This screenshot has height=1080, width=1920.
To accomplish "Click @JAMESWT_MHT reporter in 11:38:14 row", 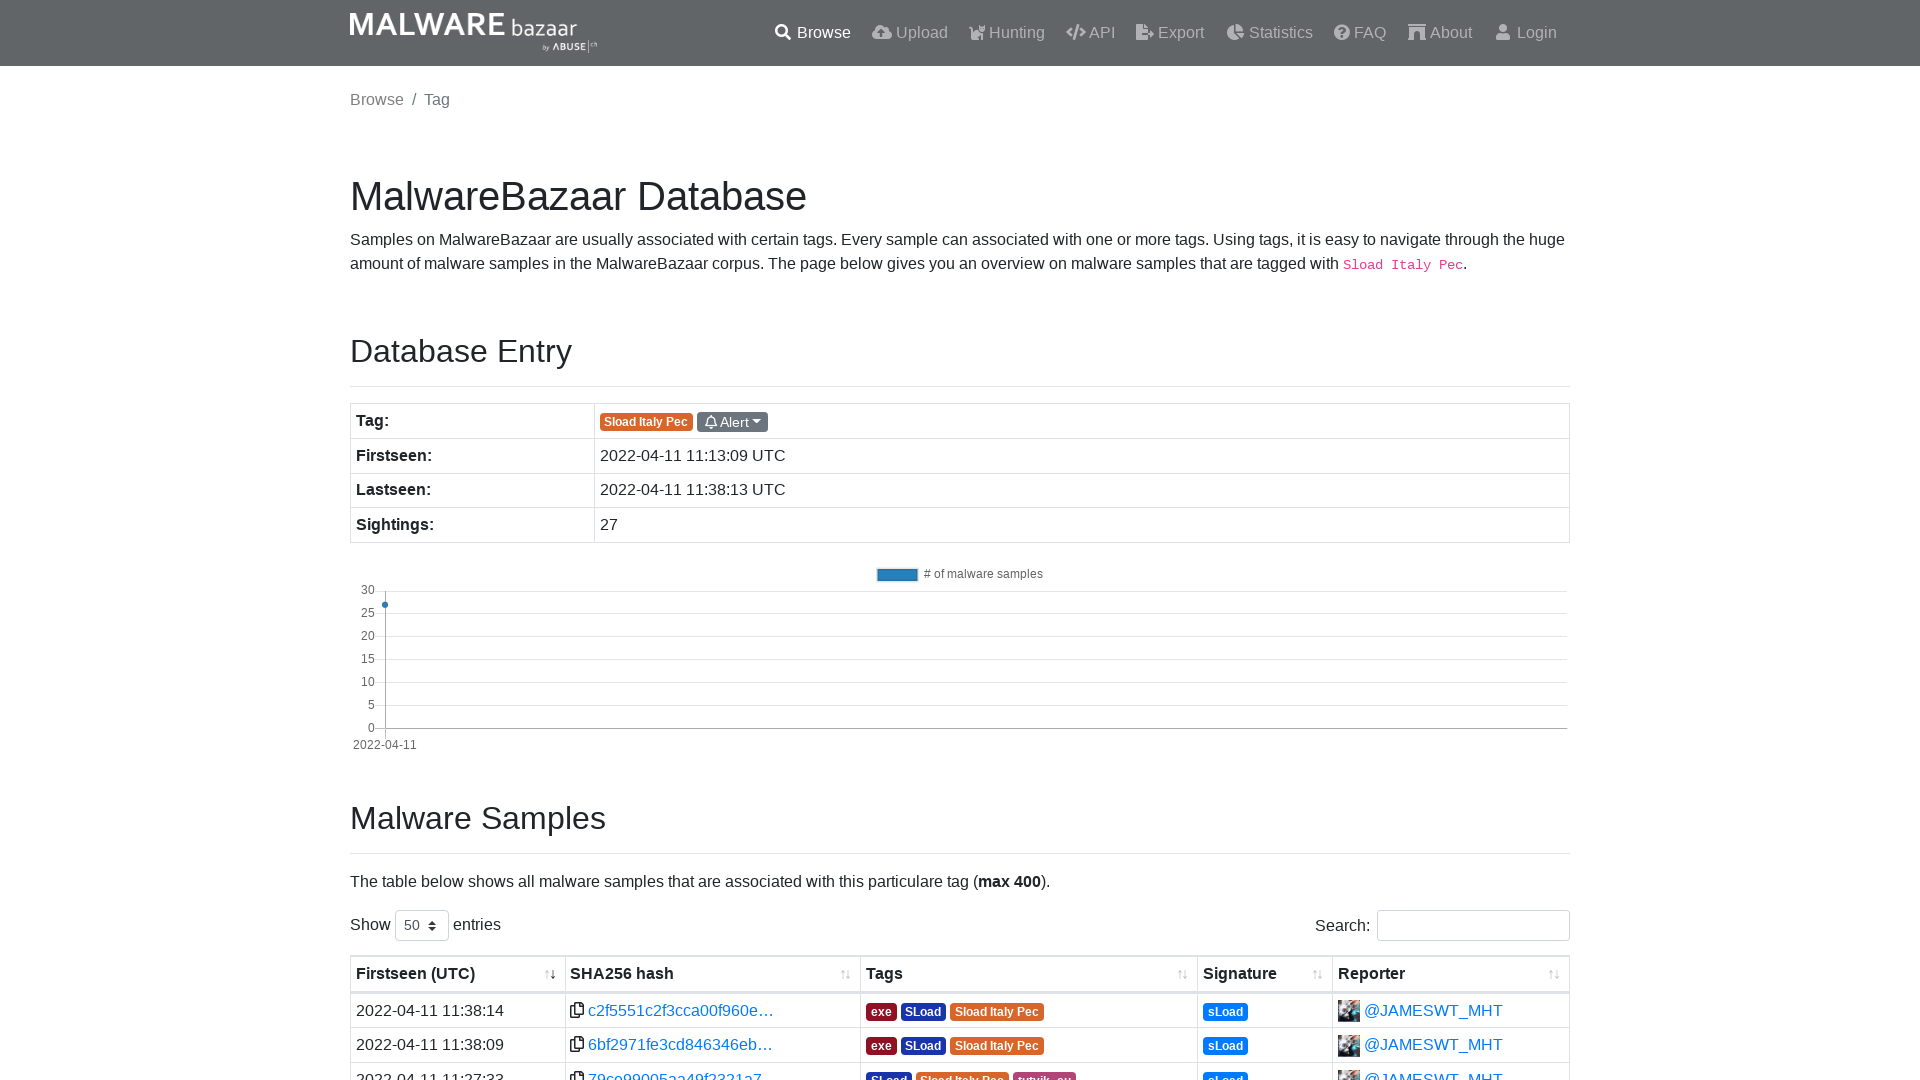I will [x=1433, y=1010].
